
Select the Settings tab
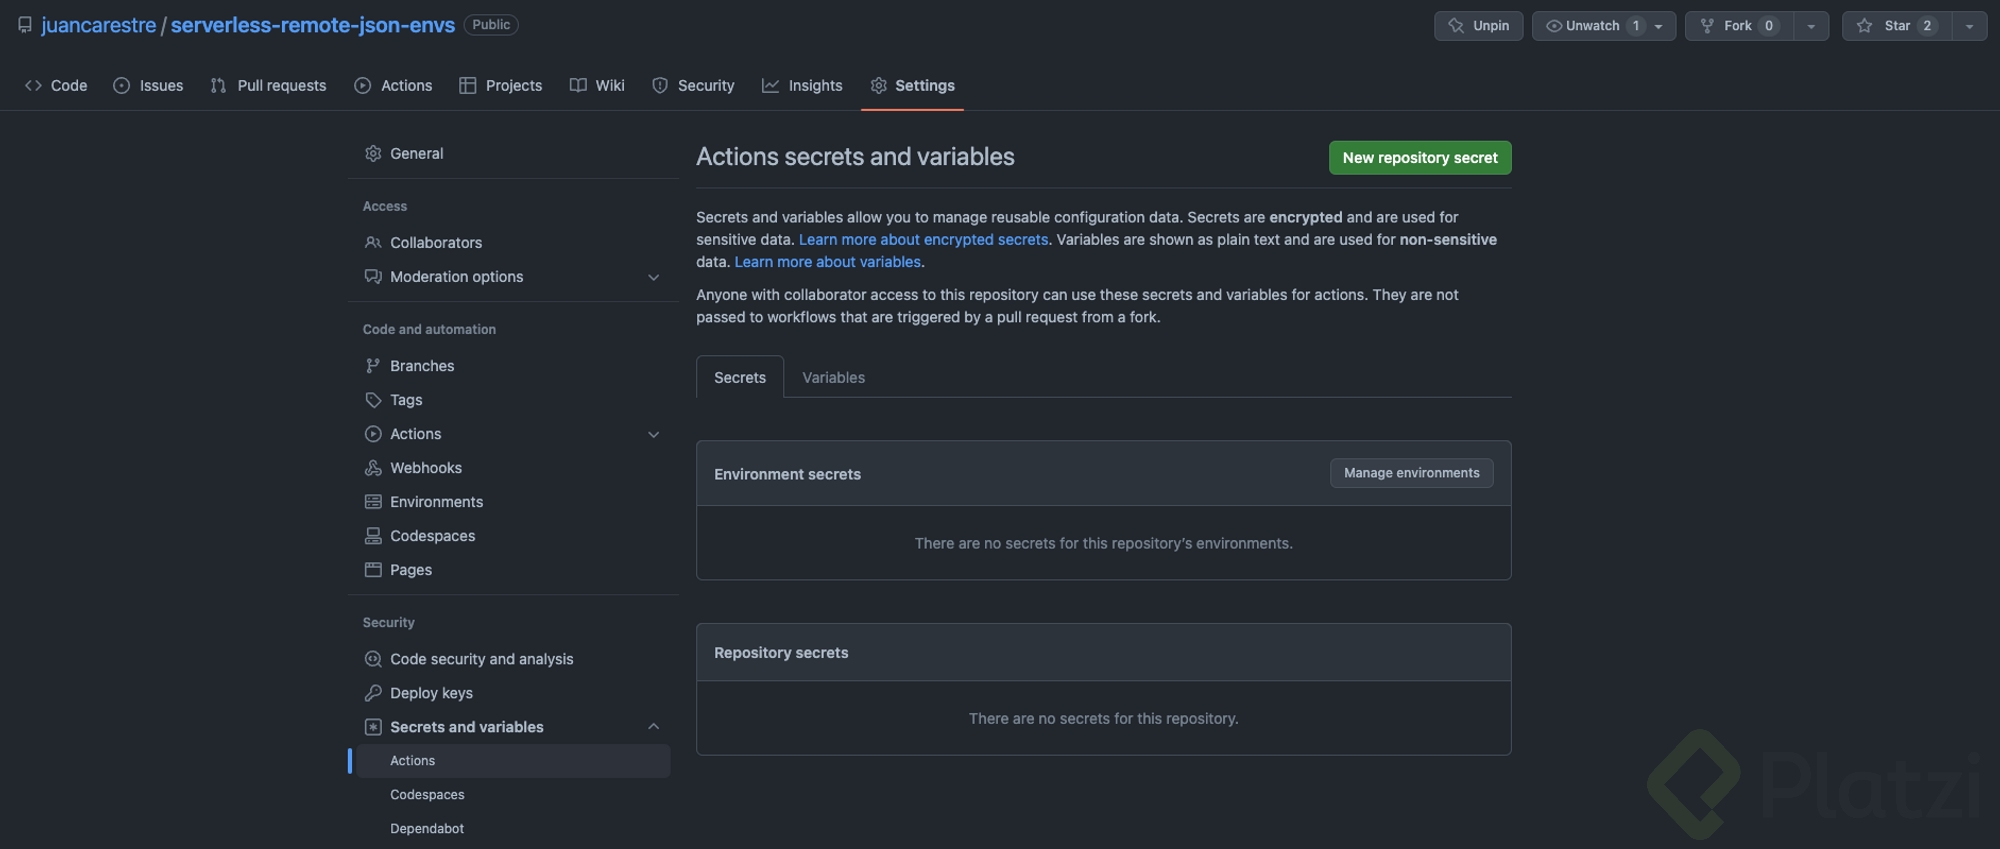click(912, 86)
